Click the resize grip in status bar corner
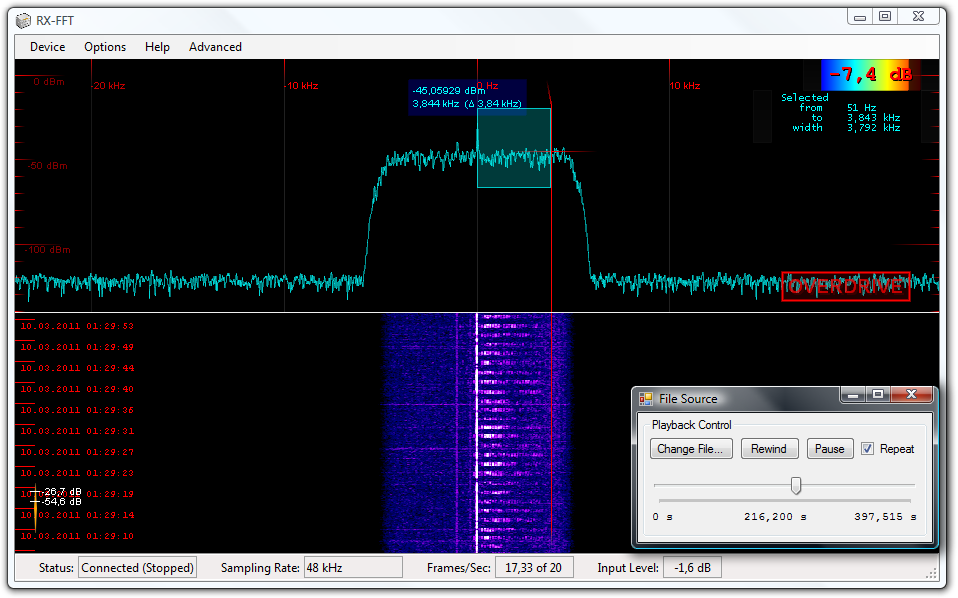This screenshot has width=958, height=598. [x=931, y=573]
